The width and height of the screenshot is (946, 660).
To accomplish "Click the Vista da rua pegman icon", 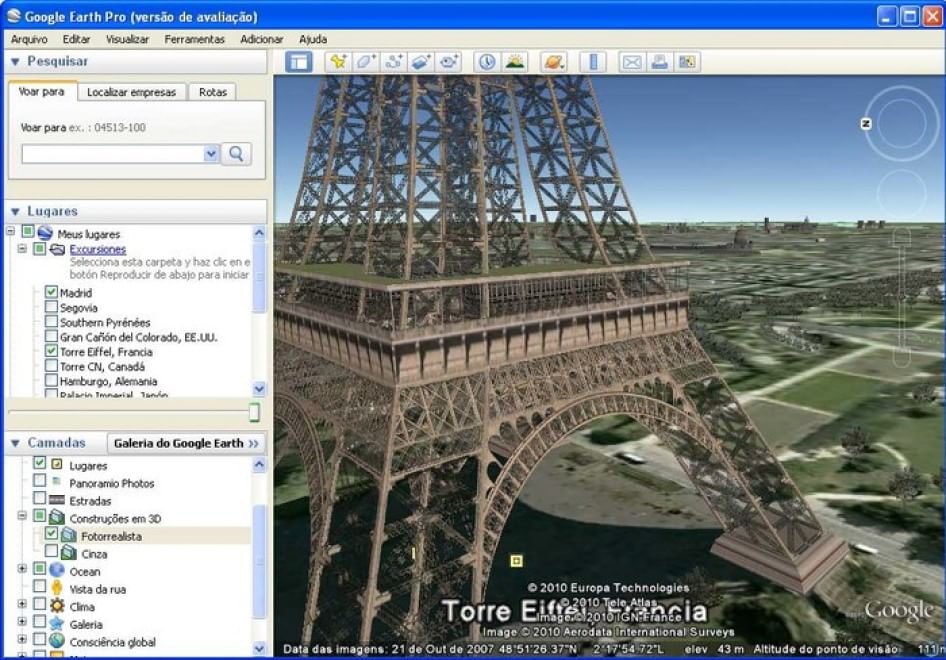I will (57, 588).
